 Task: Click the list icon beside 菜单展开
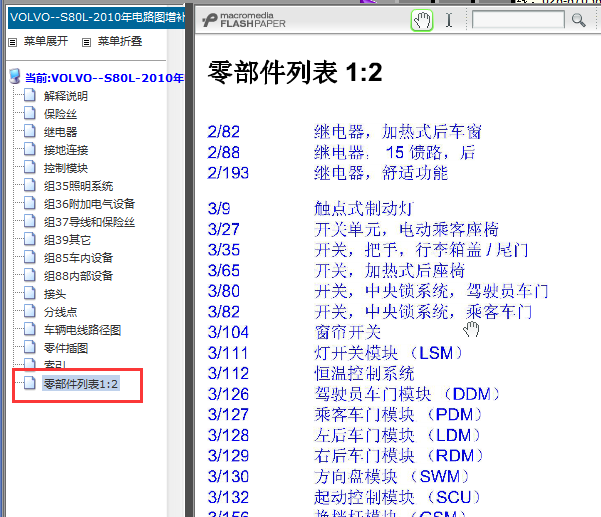coord(13,42)
